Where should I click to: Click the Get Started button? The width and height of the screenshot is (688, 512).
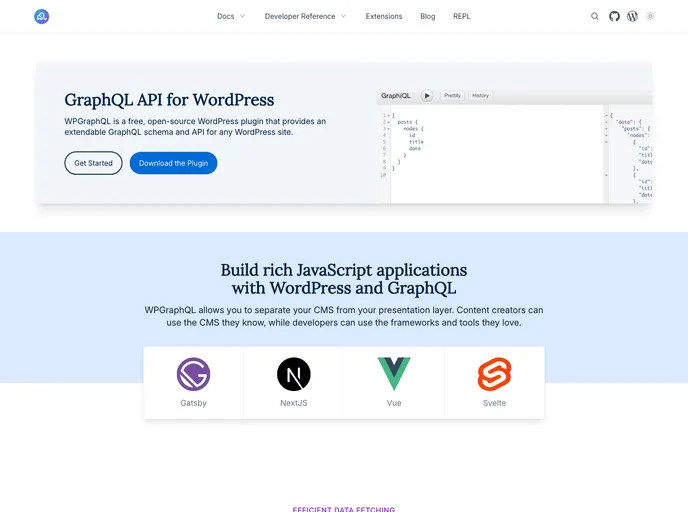[x=93, y=163]
